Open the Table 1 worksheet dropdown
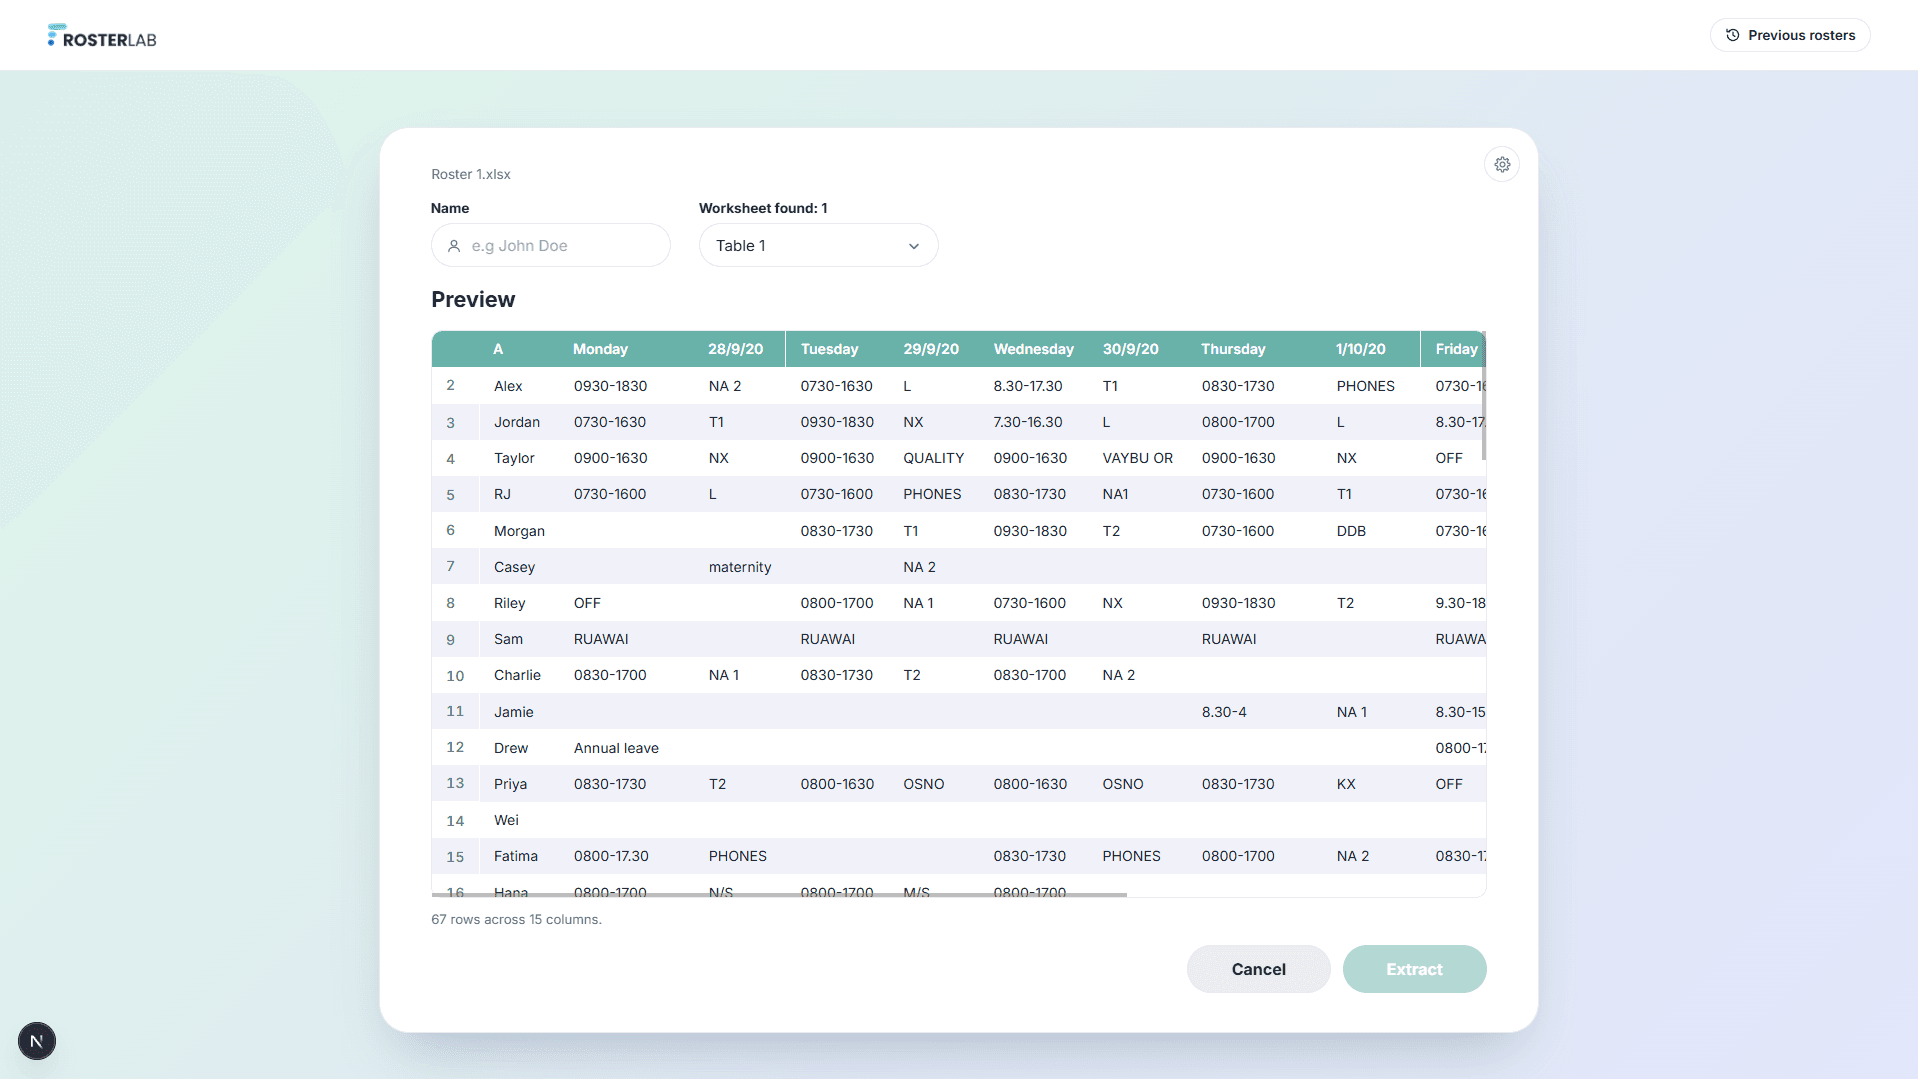 pyautogui.click(x=818, y=245)
